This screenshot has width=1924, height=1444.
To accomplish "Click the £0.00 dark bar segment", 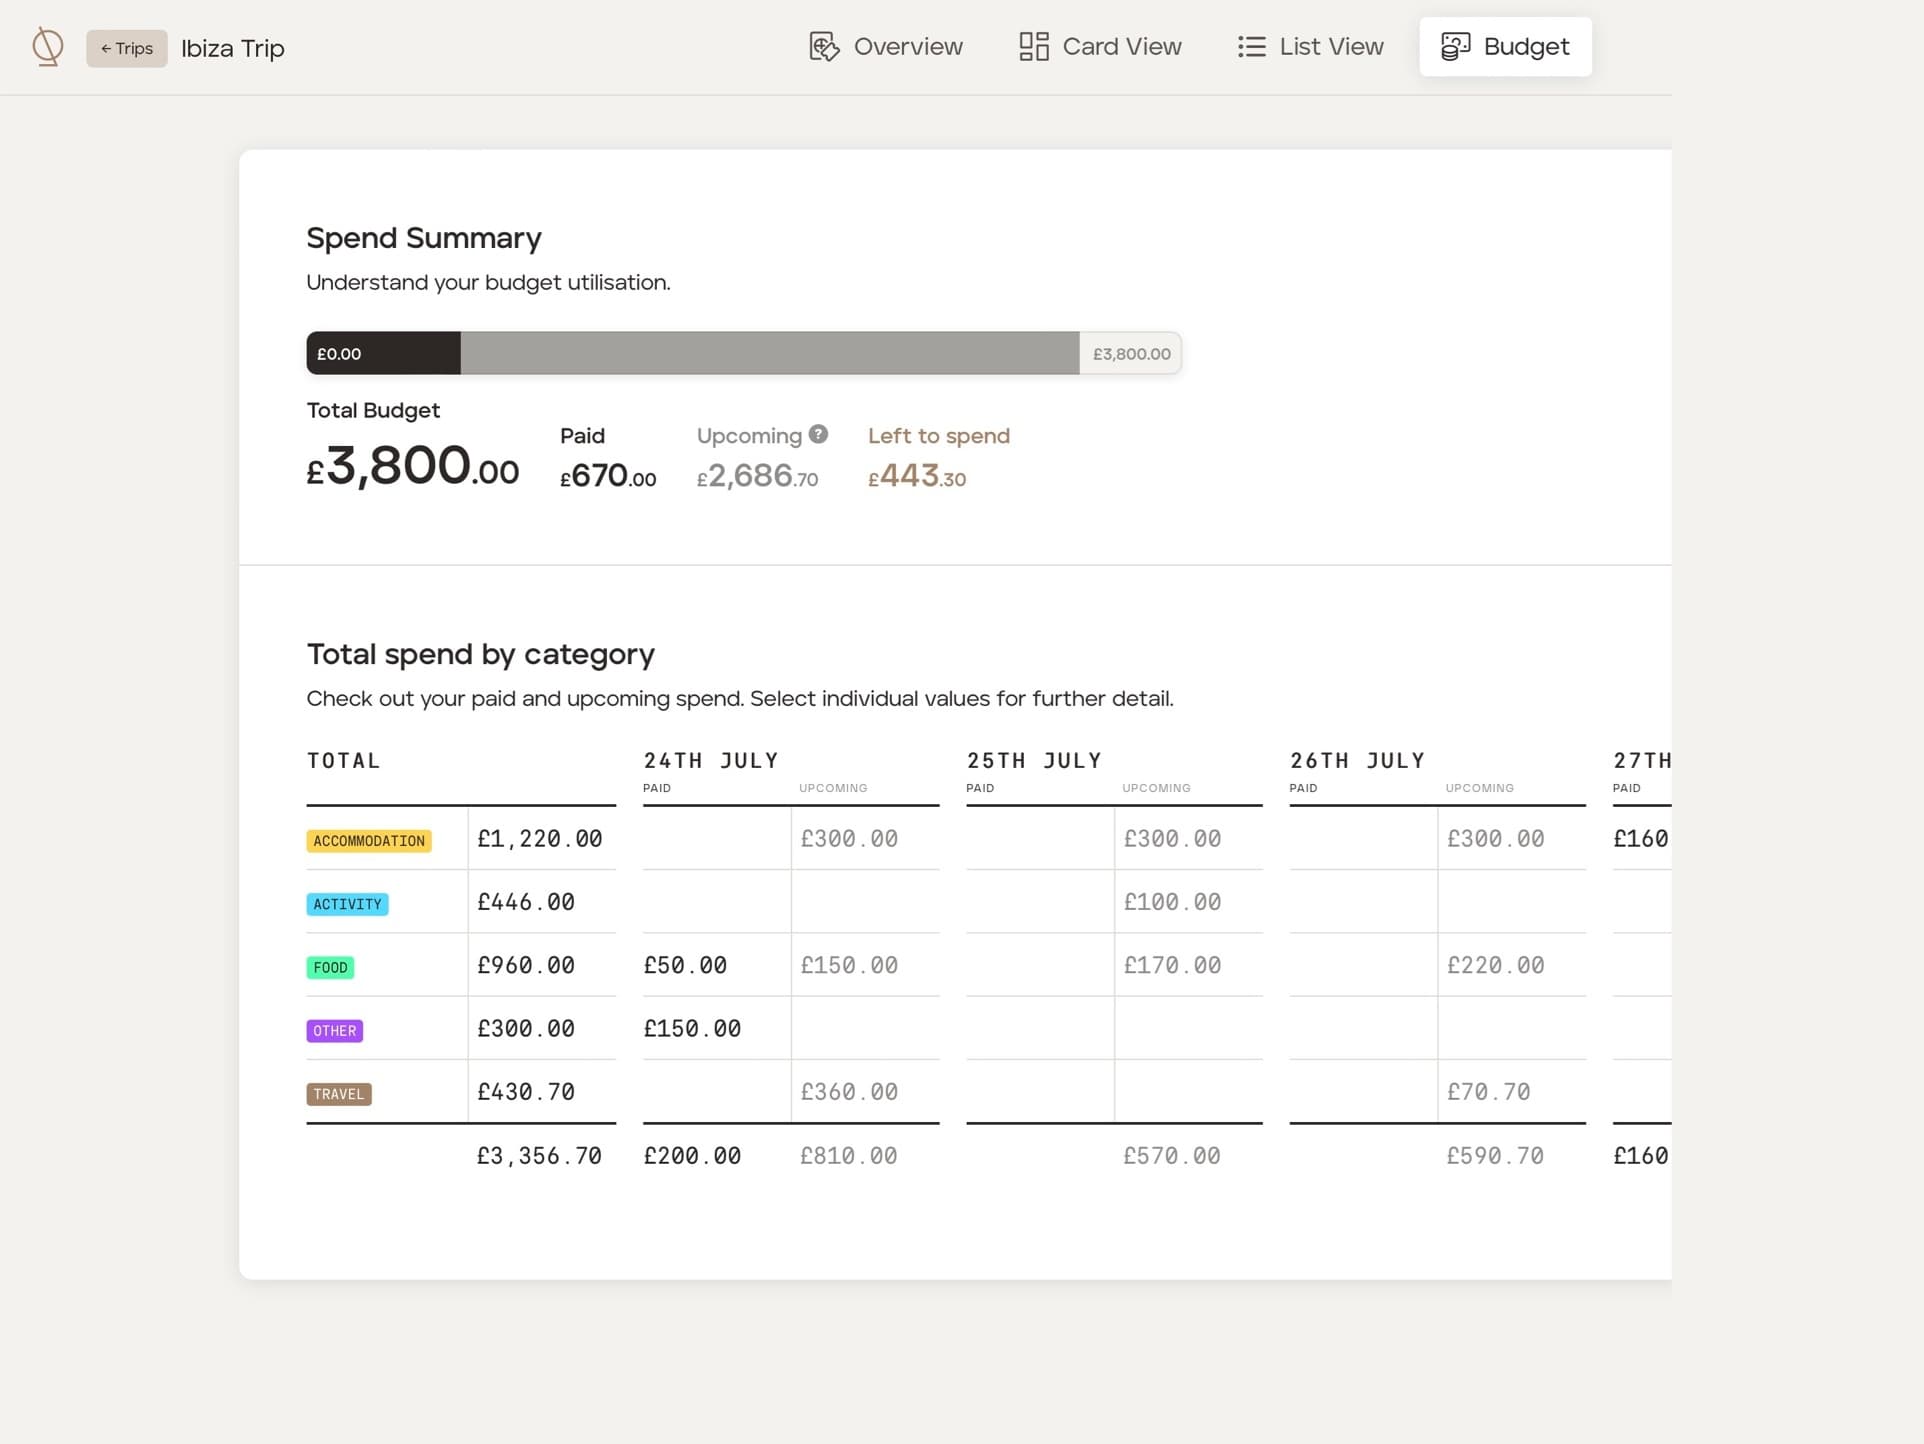I will coord(383,353).
